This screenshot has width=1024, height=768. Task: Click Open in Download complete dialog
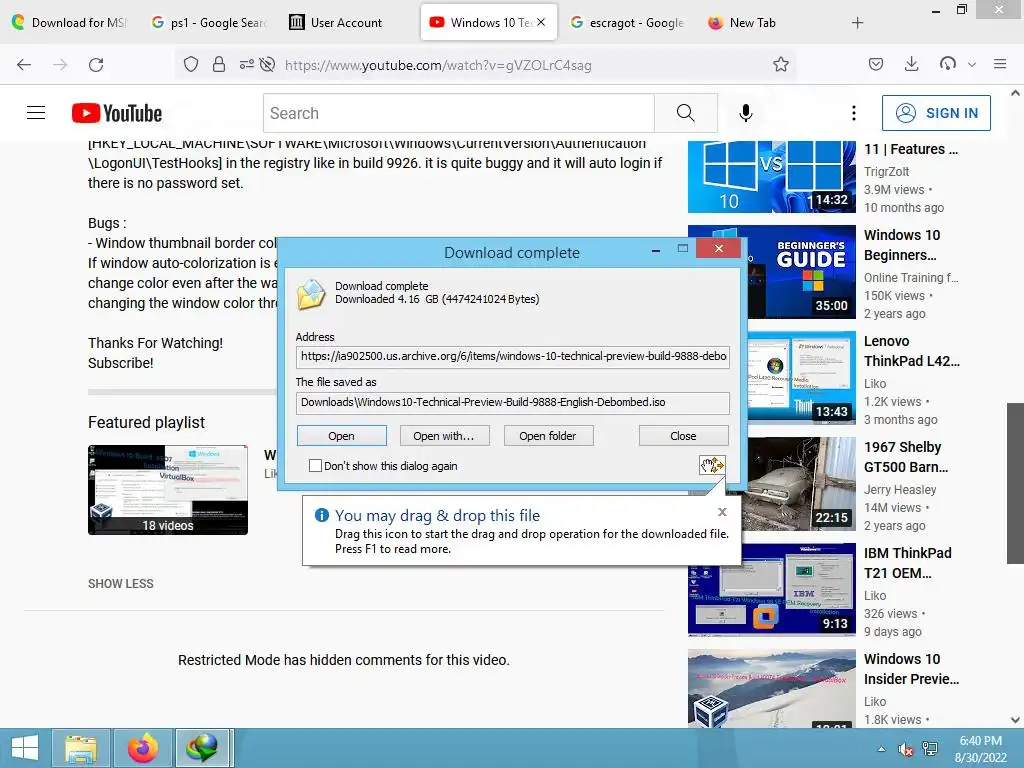(x=342, y=436)
